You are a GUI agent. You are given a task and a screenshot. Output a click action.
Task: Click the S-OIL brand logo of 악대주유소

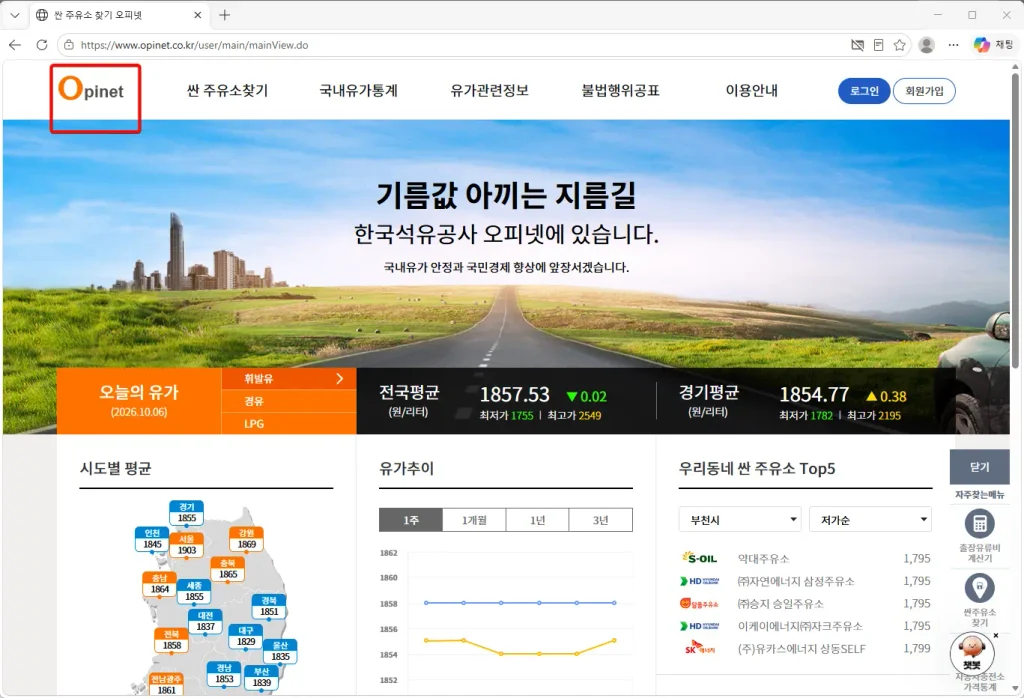(x=699, y=558)
